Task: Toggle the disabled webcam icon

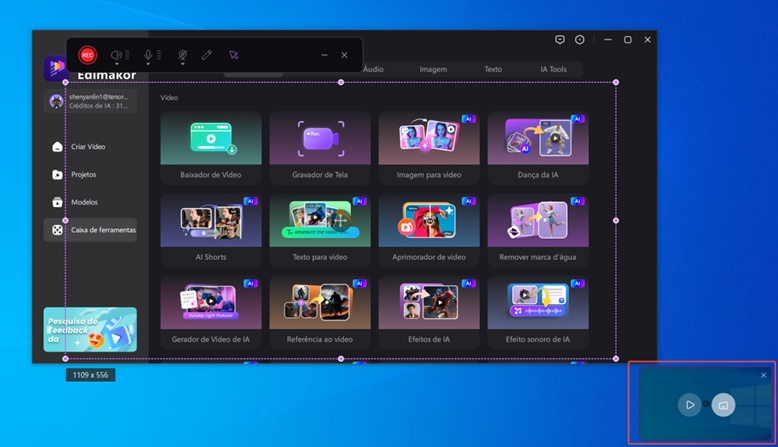Action: (182, 55)
